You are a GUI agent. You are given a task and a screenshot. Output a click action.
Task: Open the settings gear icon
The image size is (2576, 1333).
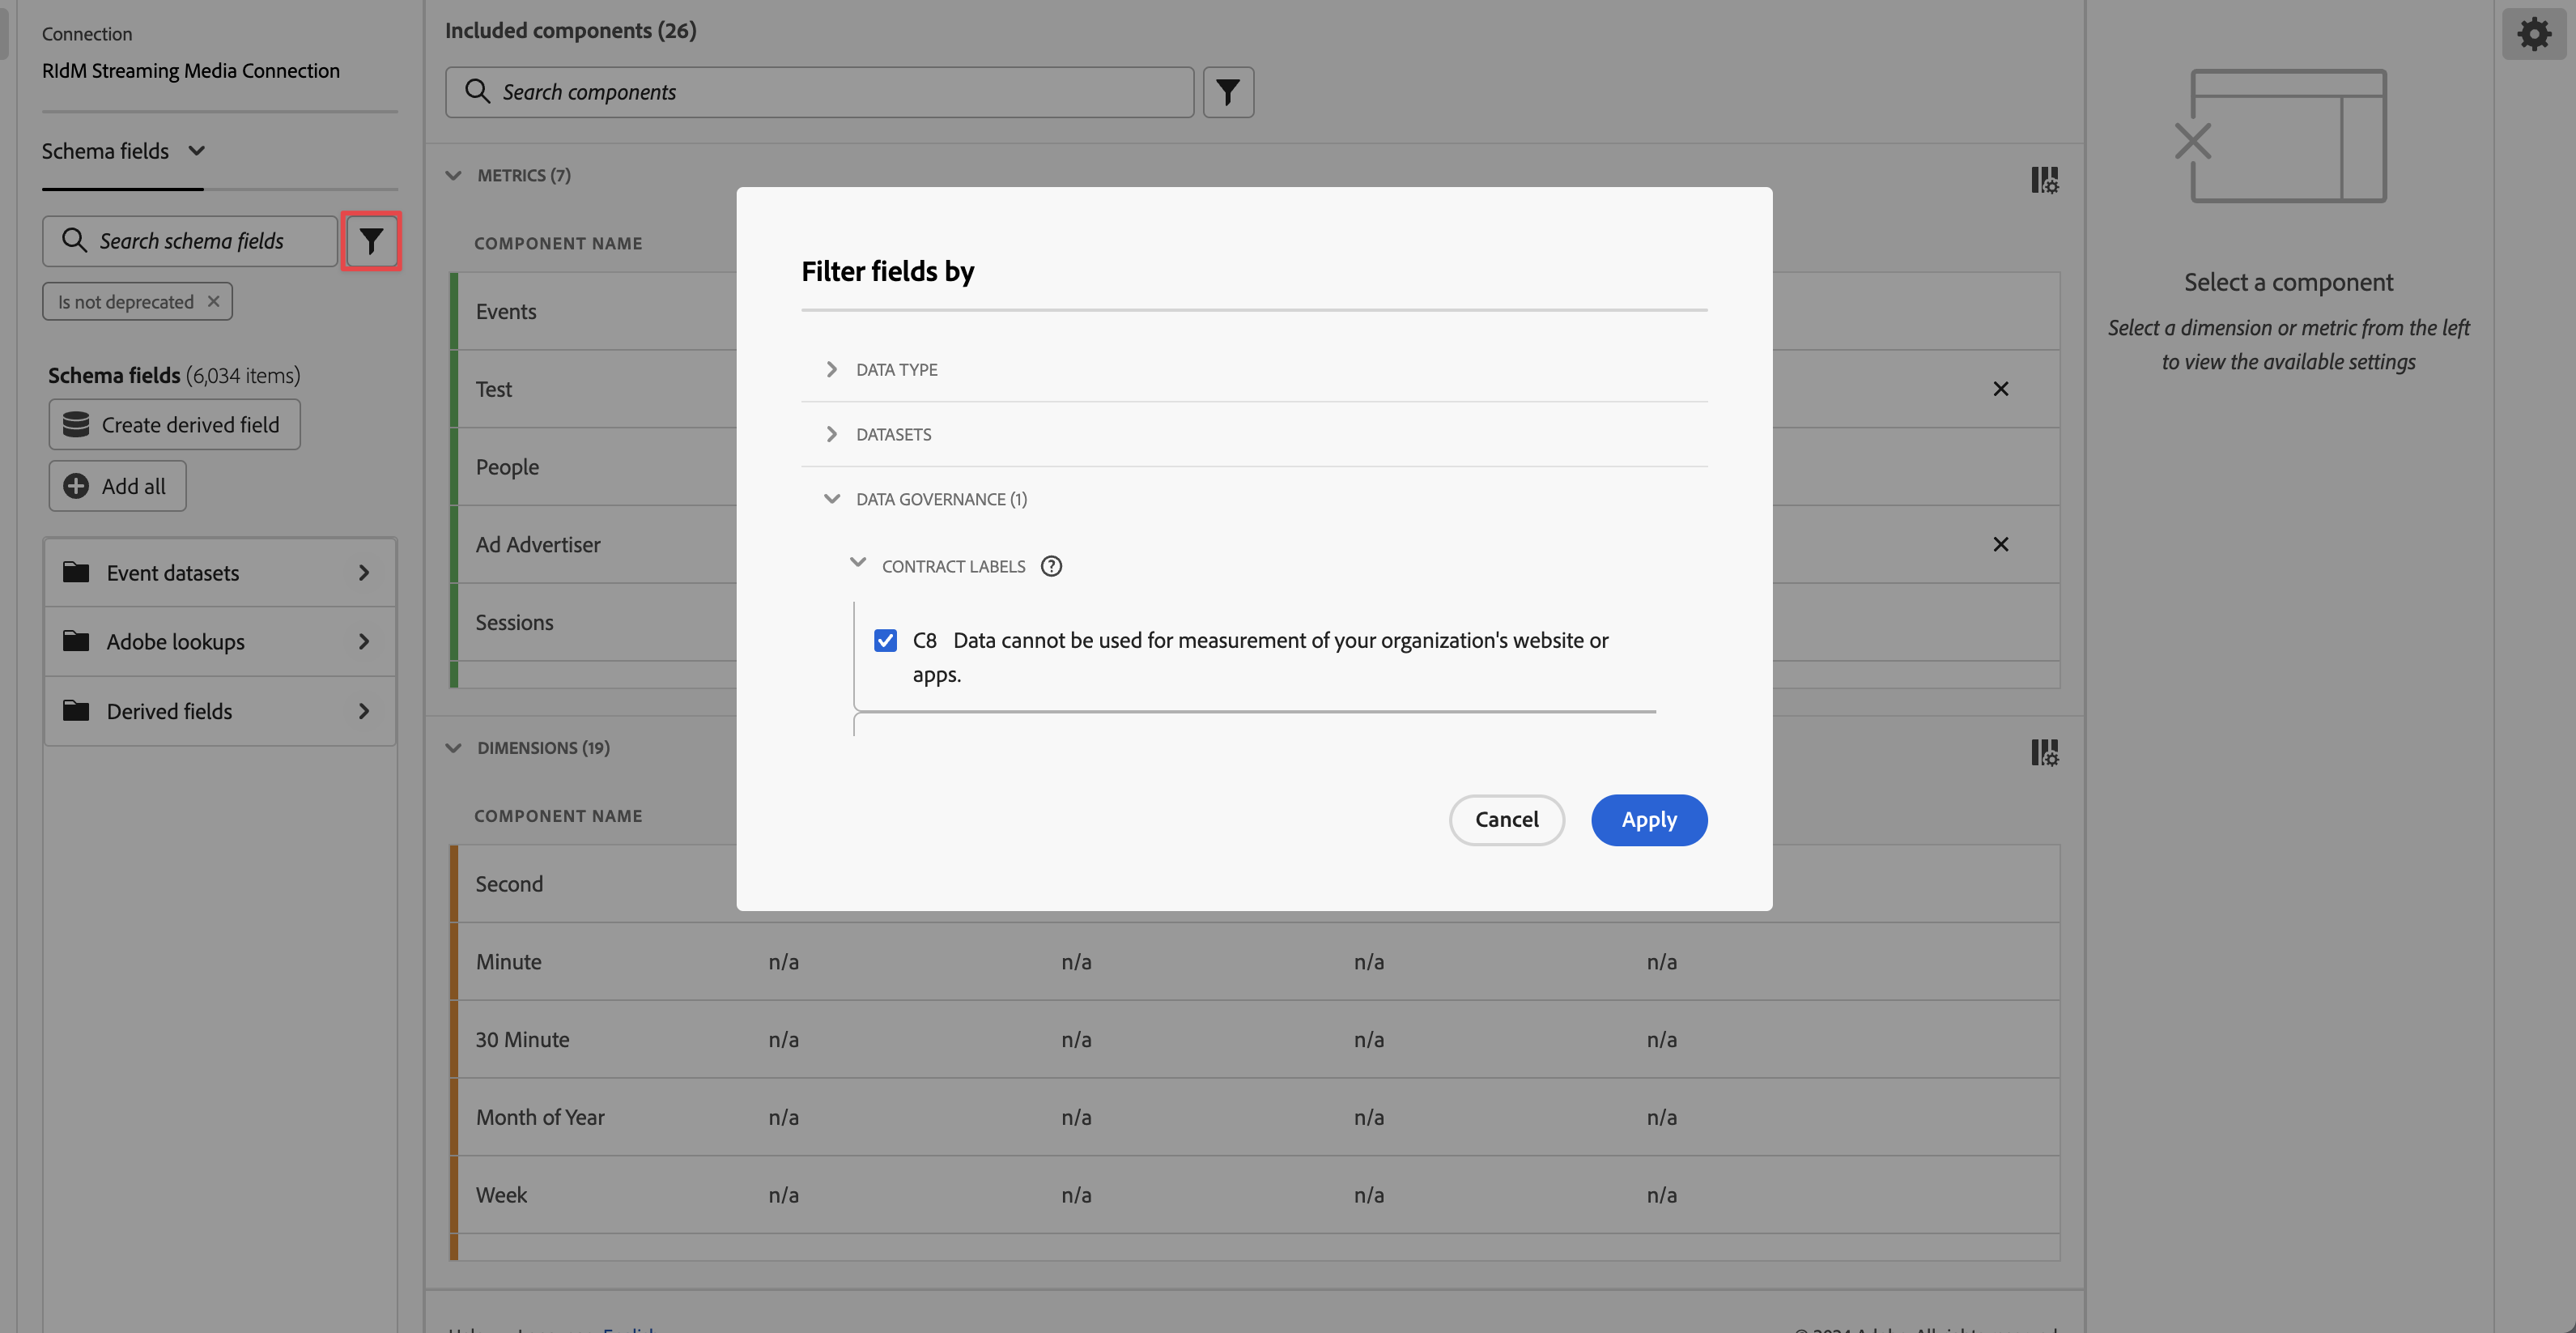pos(2533,34)
